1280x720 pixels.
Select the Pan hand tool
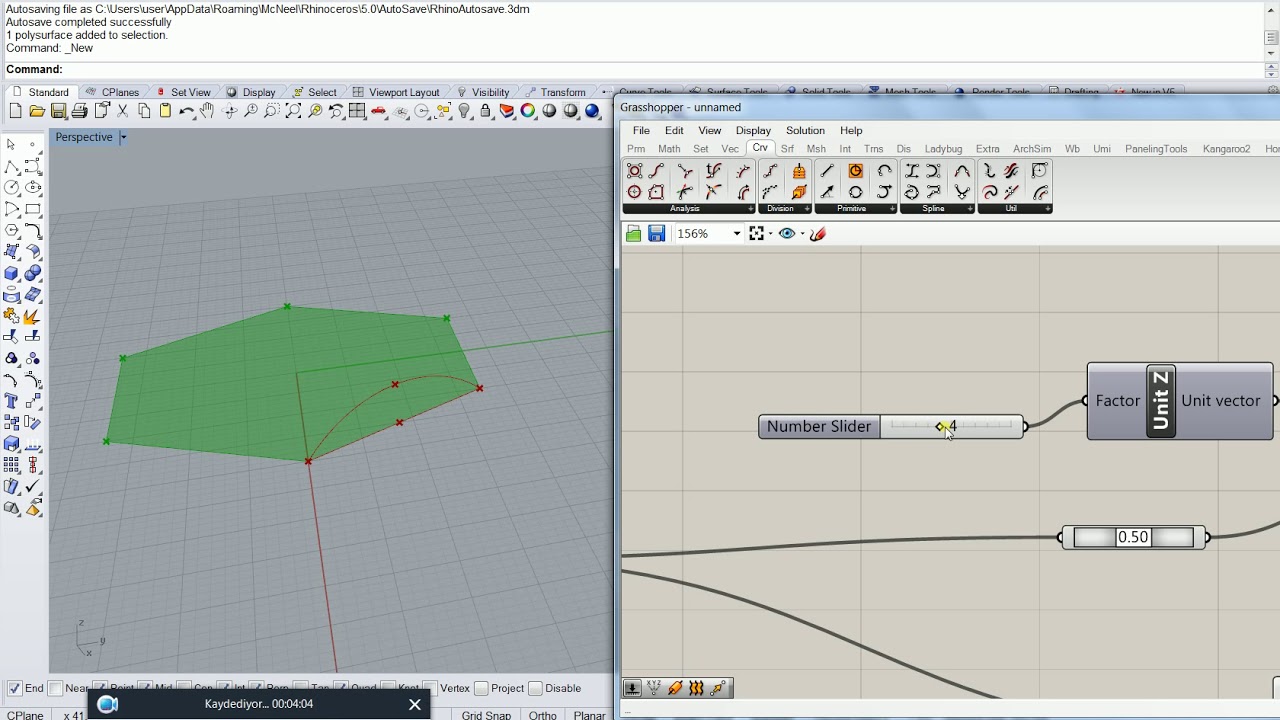coord(207,111)
